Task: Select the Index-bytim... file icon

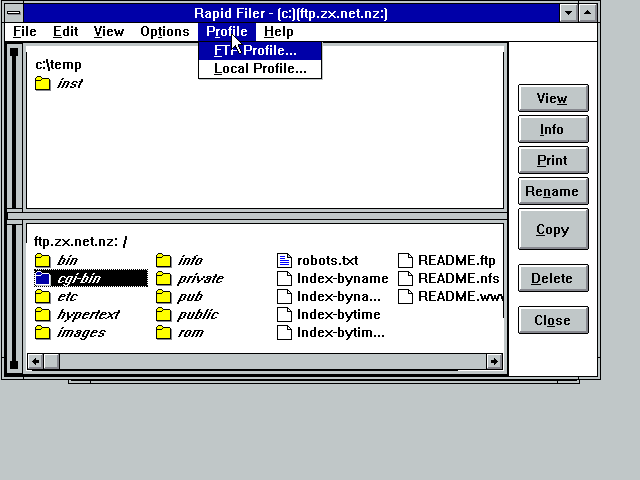Action: pos(284,333)
